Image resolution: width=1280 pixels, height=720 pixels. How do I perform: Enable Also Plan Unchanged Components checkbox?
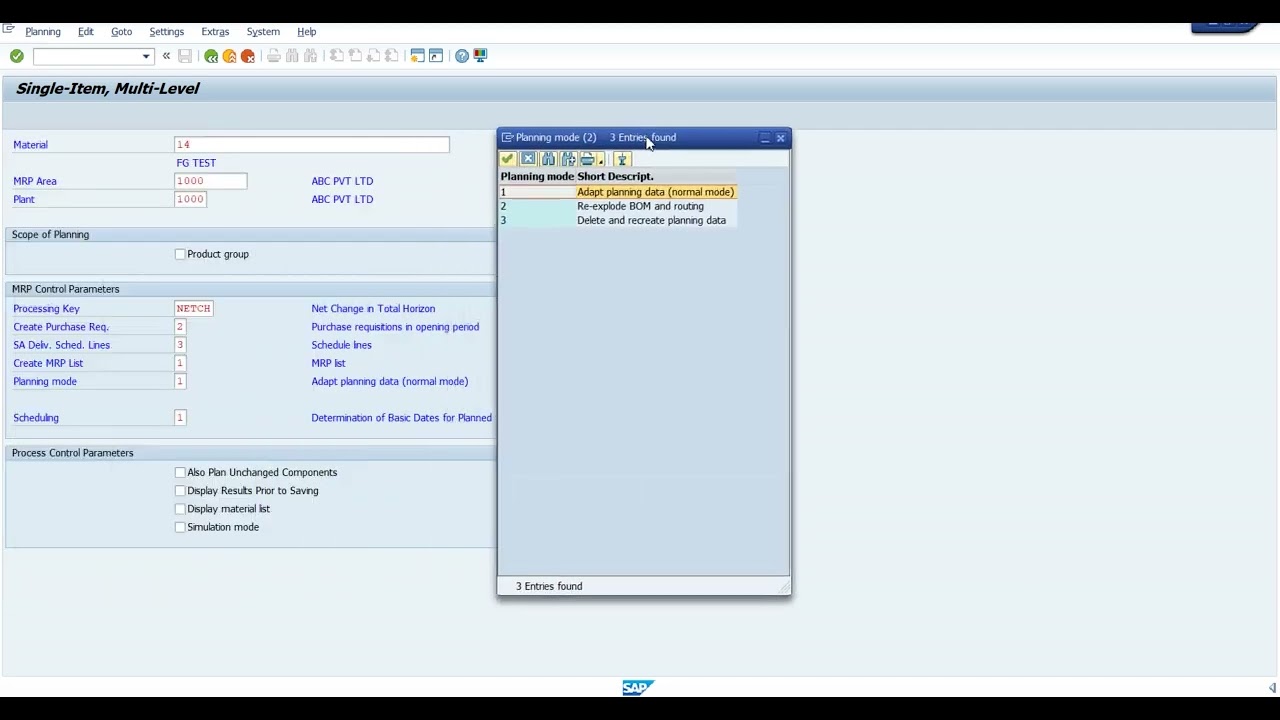[180, 472]
